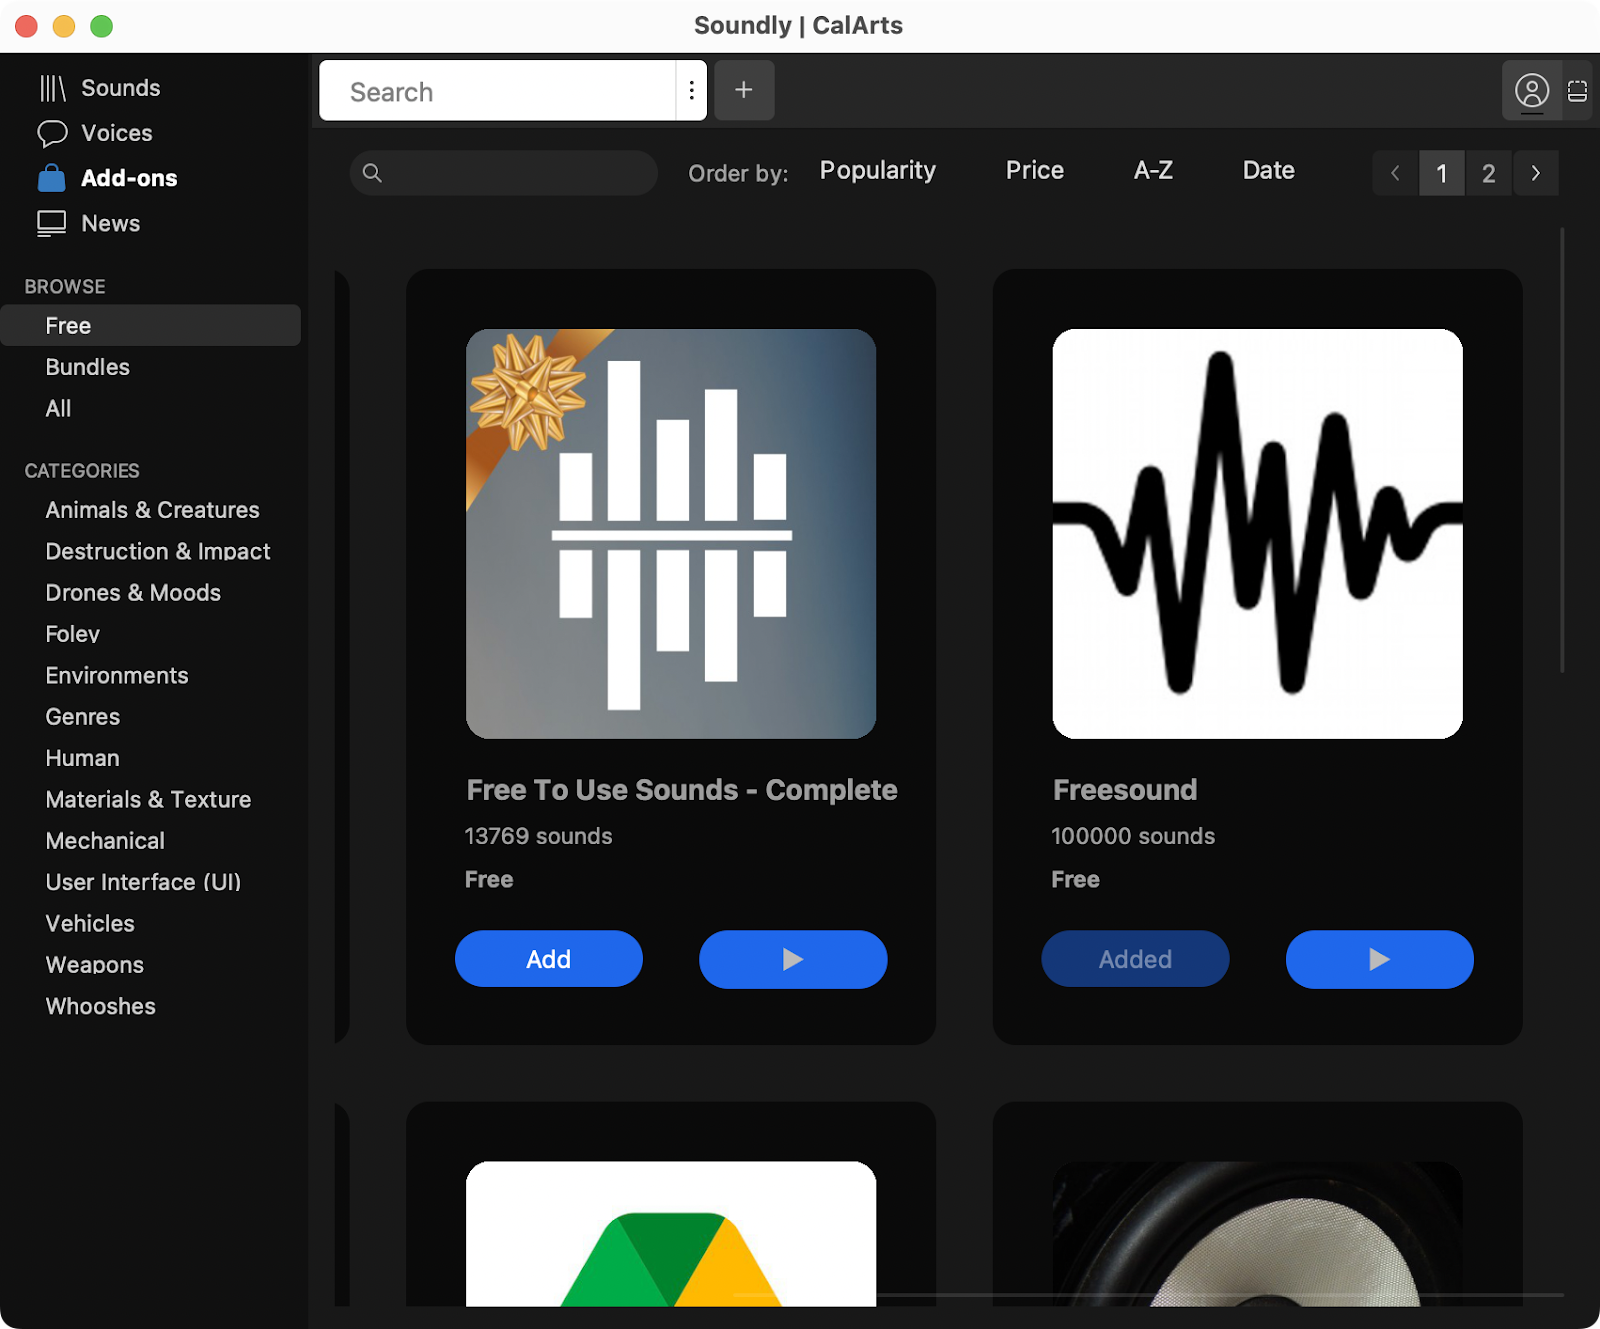Open Whooshes category

(x=100, y=1006)
